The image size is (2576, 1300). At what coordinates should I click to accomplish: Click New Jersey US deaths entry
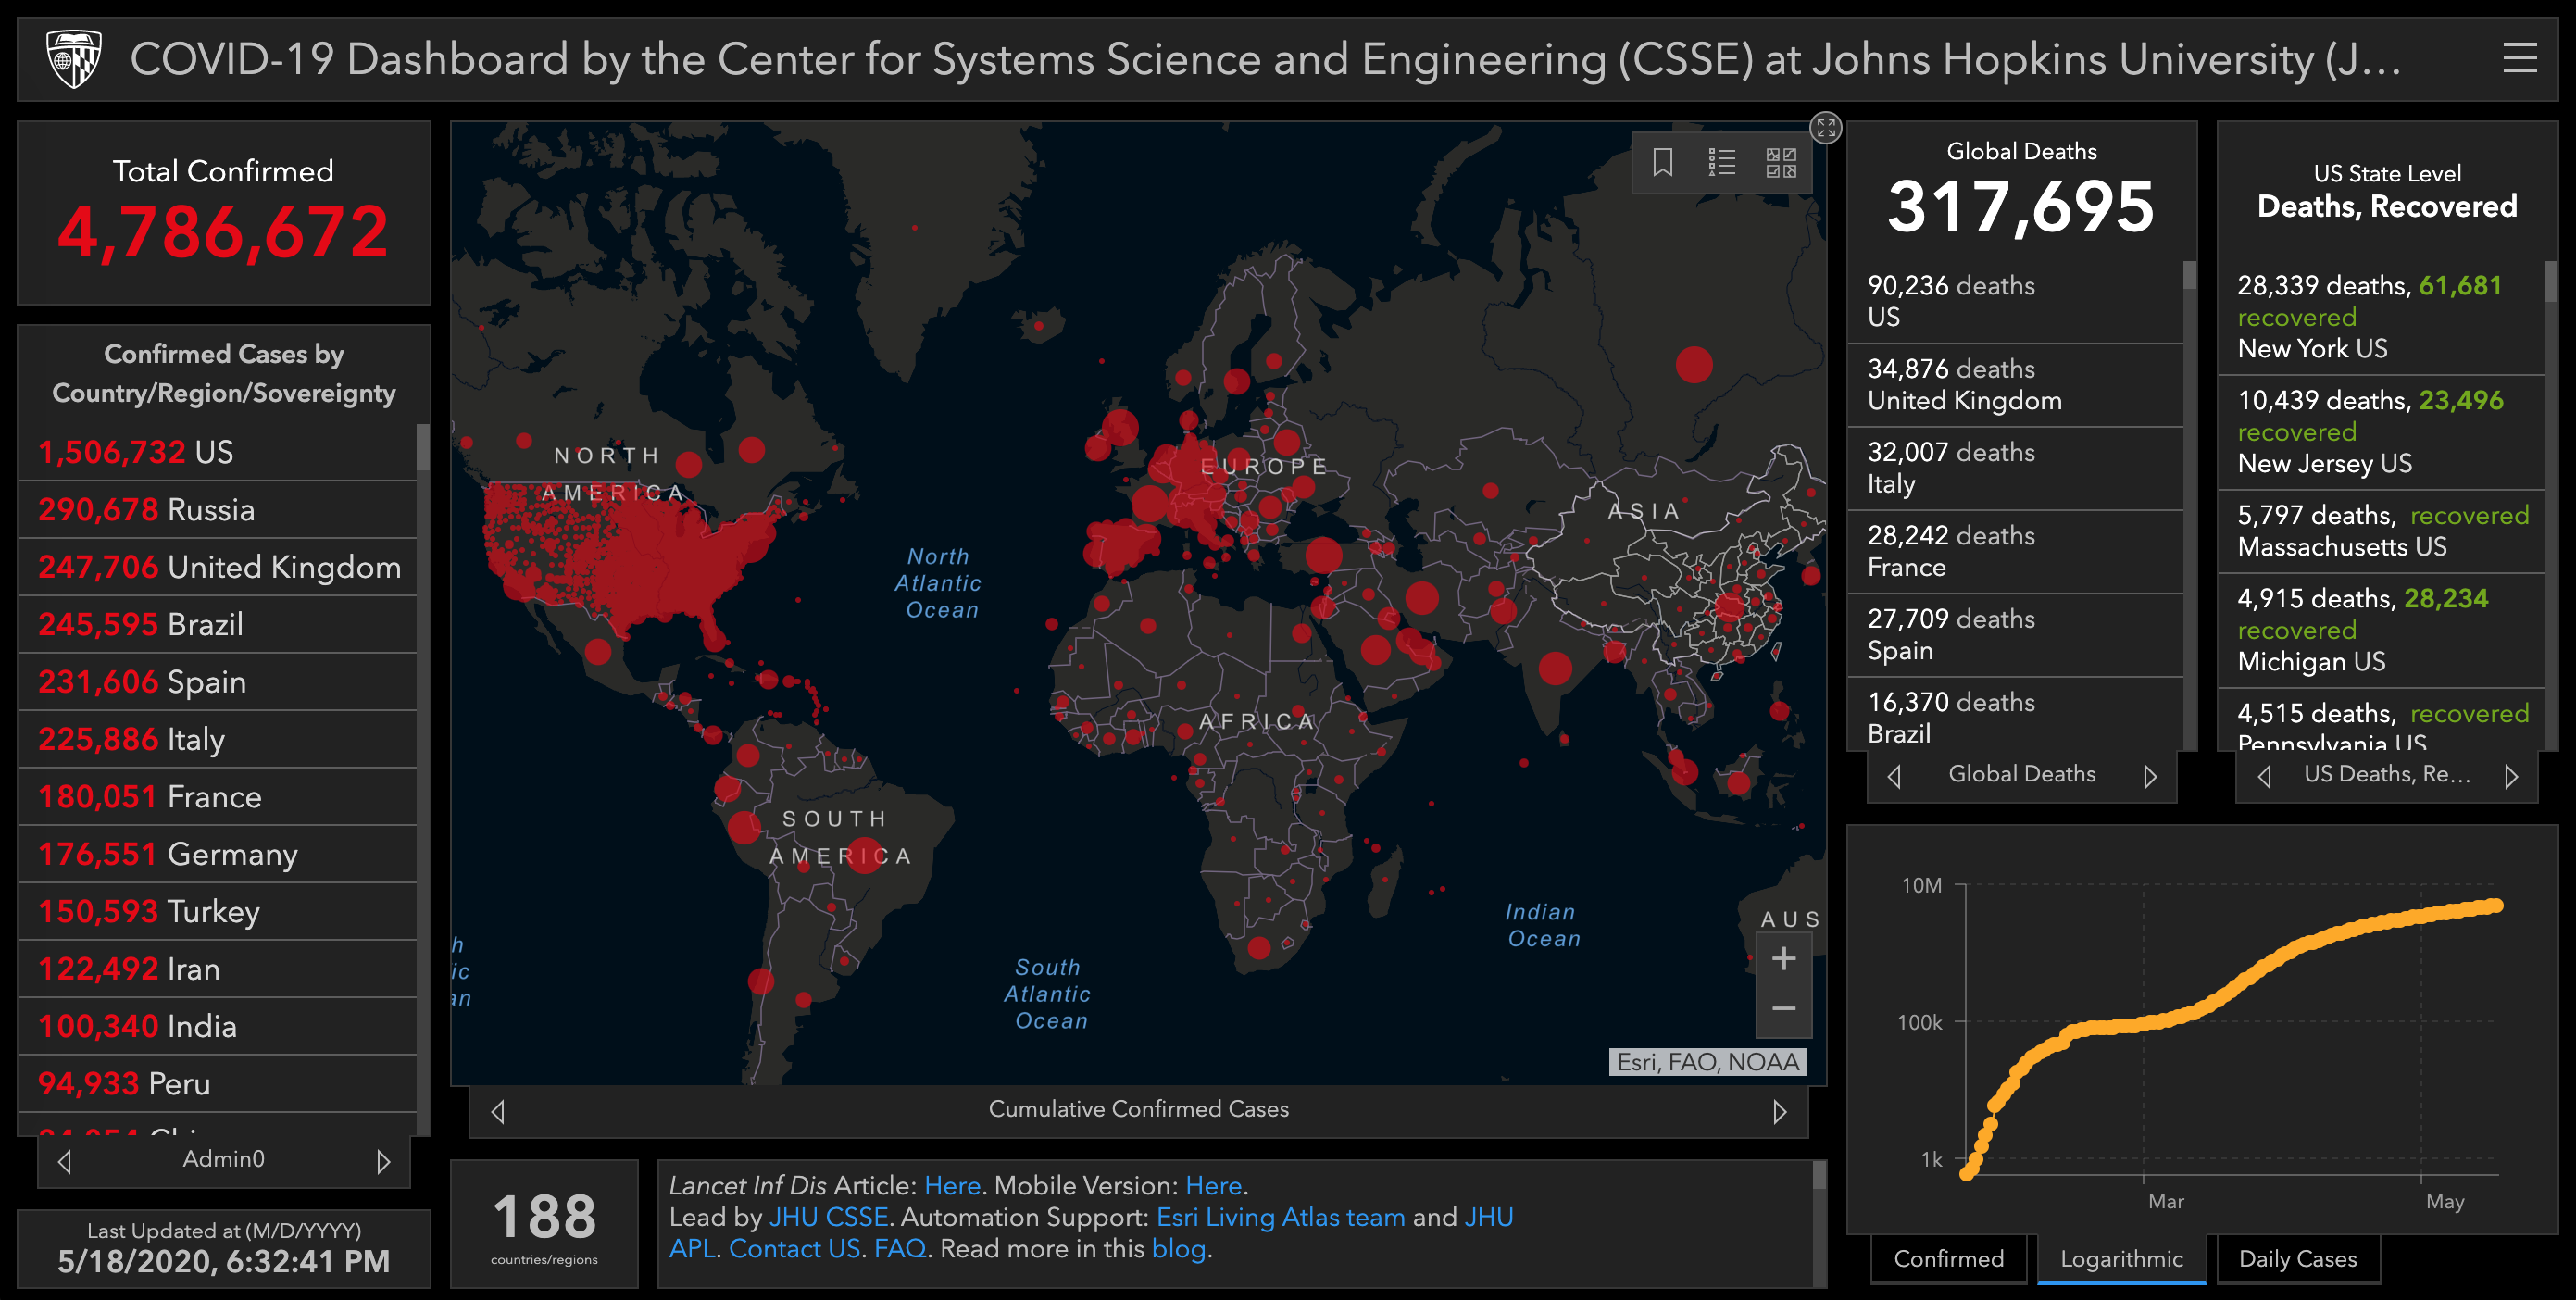(x=2380, y=432)
